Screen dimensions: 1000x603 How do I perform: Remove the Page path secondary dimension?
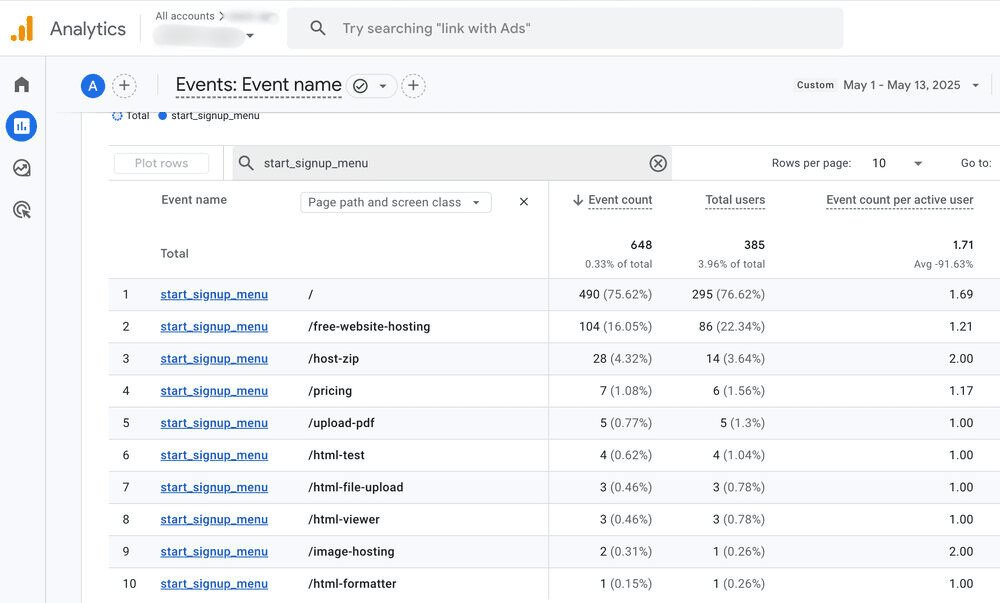523,202
